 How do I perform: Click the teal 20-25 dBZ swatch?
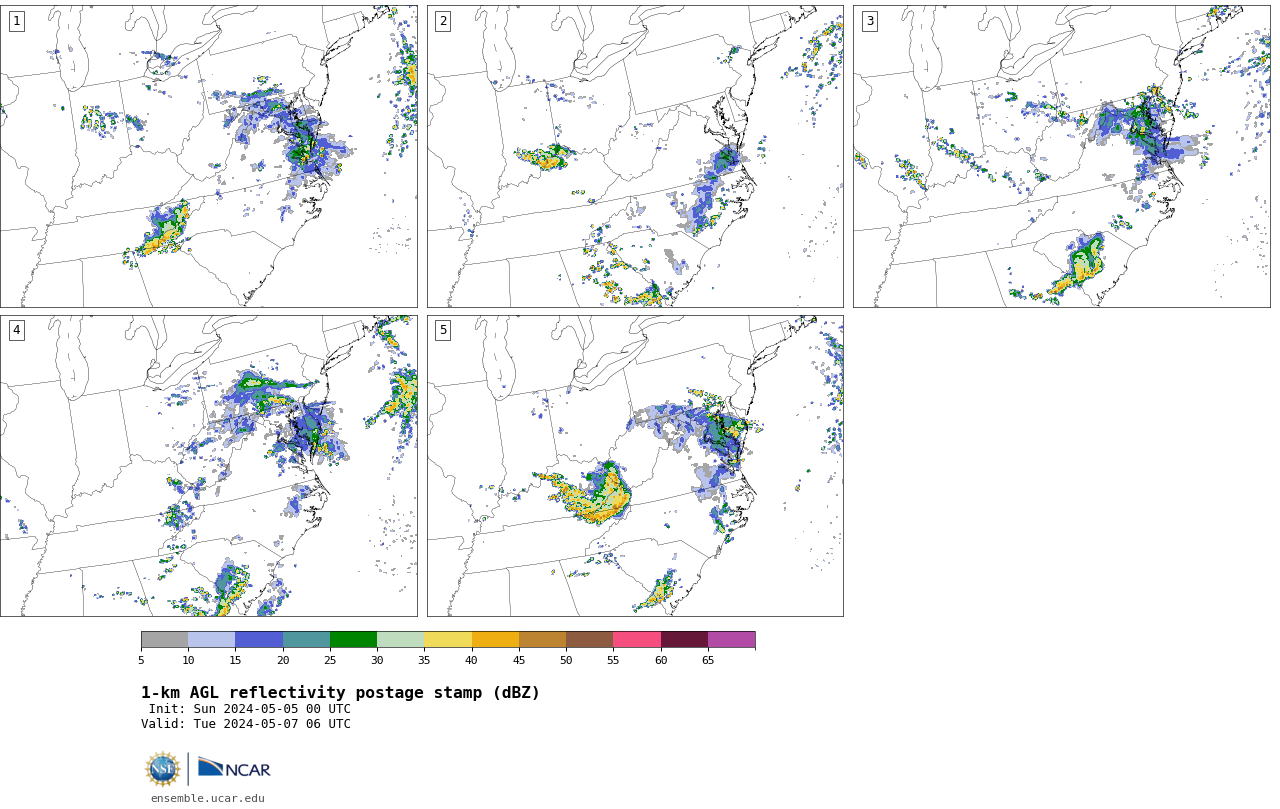pyautogui.click(x=306, y=640)
